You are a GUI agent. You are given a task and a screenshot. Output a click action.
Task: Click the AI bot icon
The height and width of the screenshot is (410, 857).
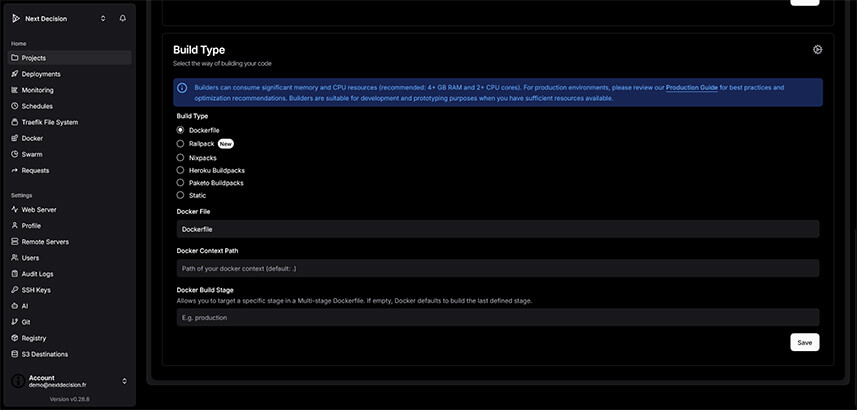point(15,306)
